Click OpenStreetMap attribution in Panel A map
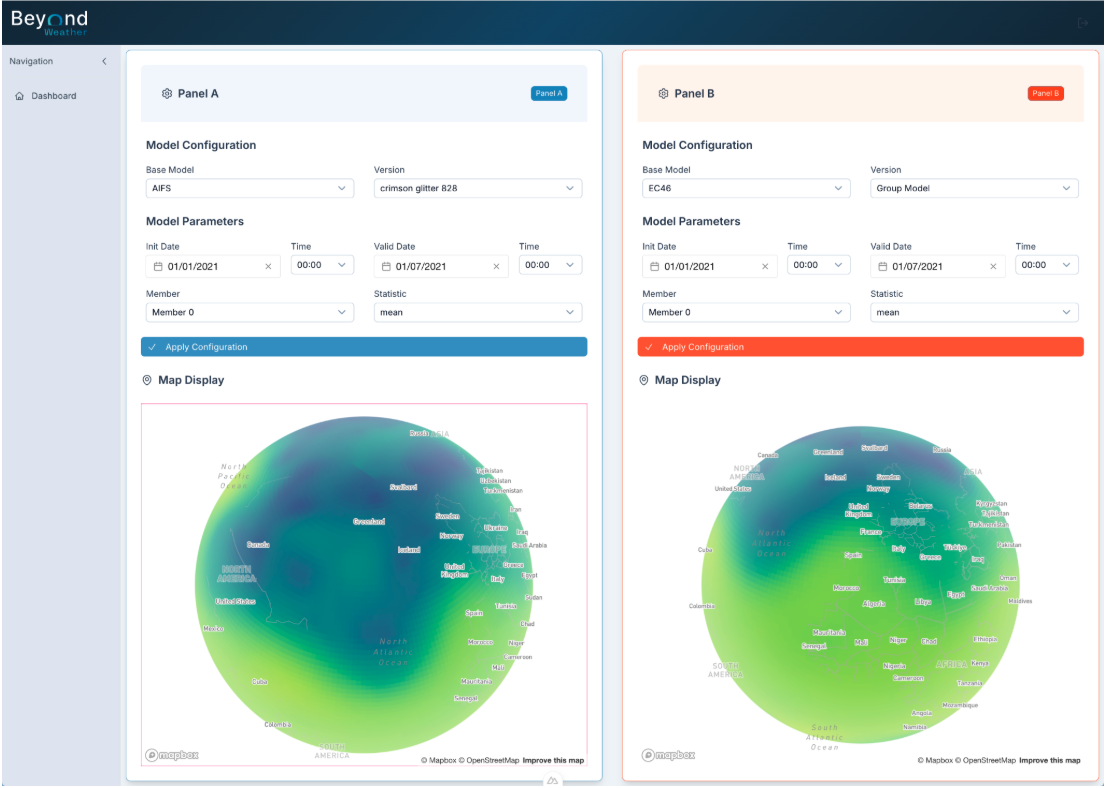The height and width of the screenshot is (788, 1106). [x=489, y=760]
